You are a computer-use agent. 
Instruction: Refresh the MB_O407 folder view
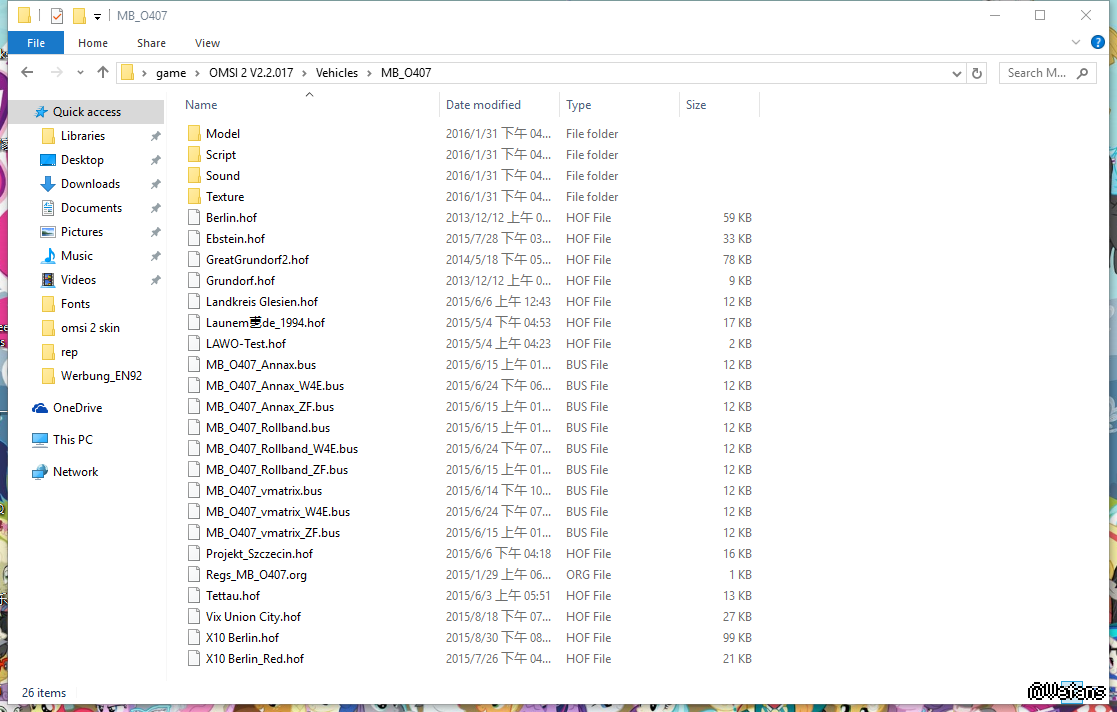point(977,73)
